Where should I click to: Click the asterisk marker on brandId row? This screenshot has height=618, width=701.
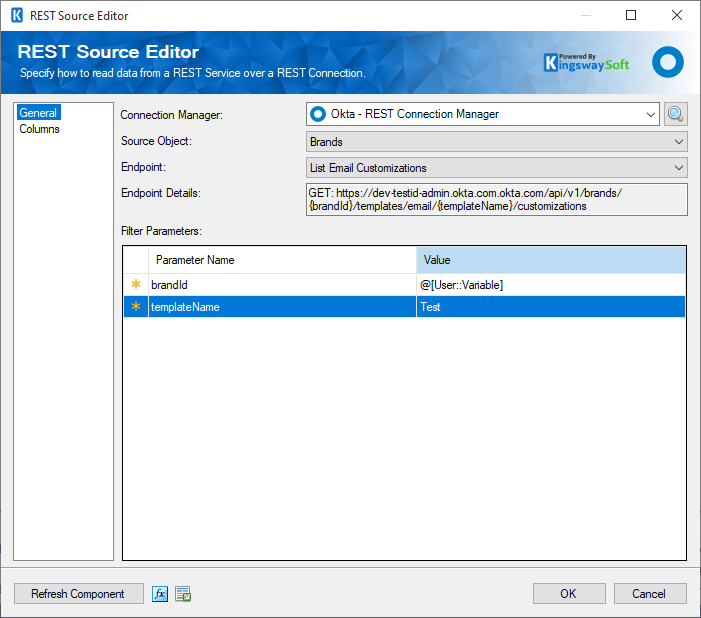(136, 284)
